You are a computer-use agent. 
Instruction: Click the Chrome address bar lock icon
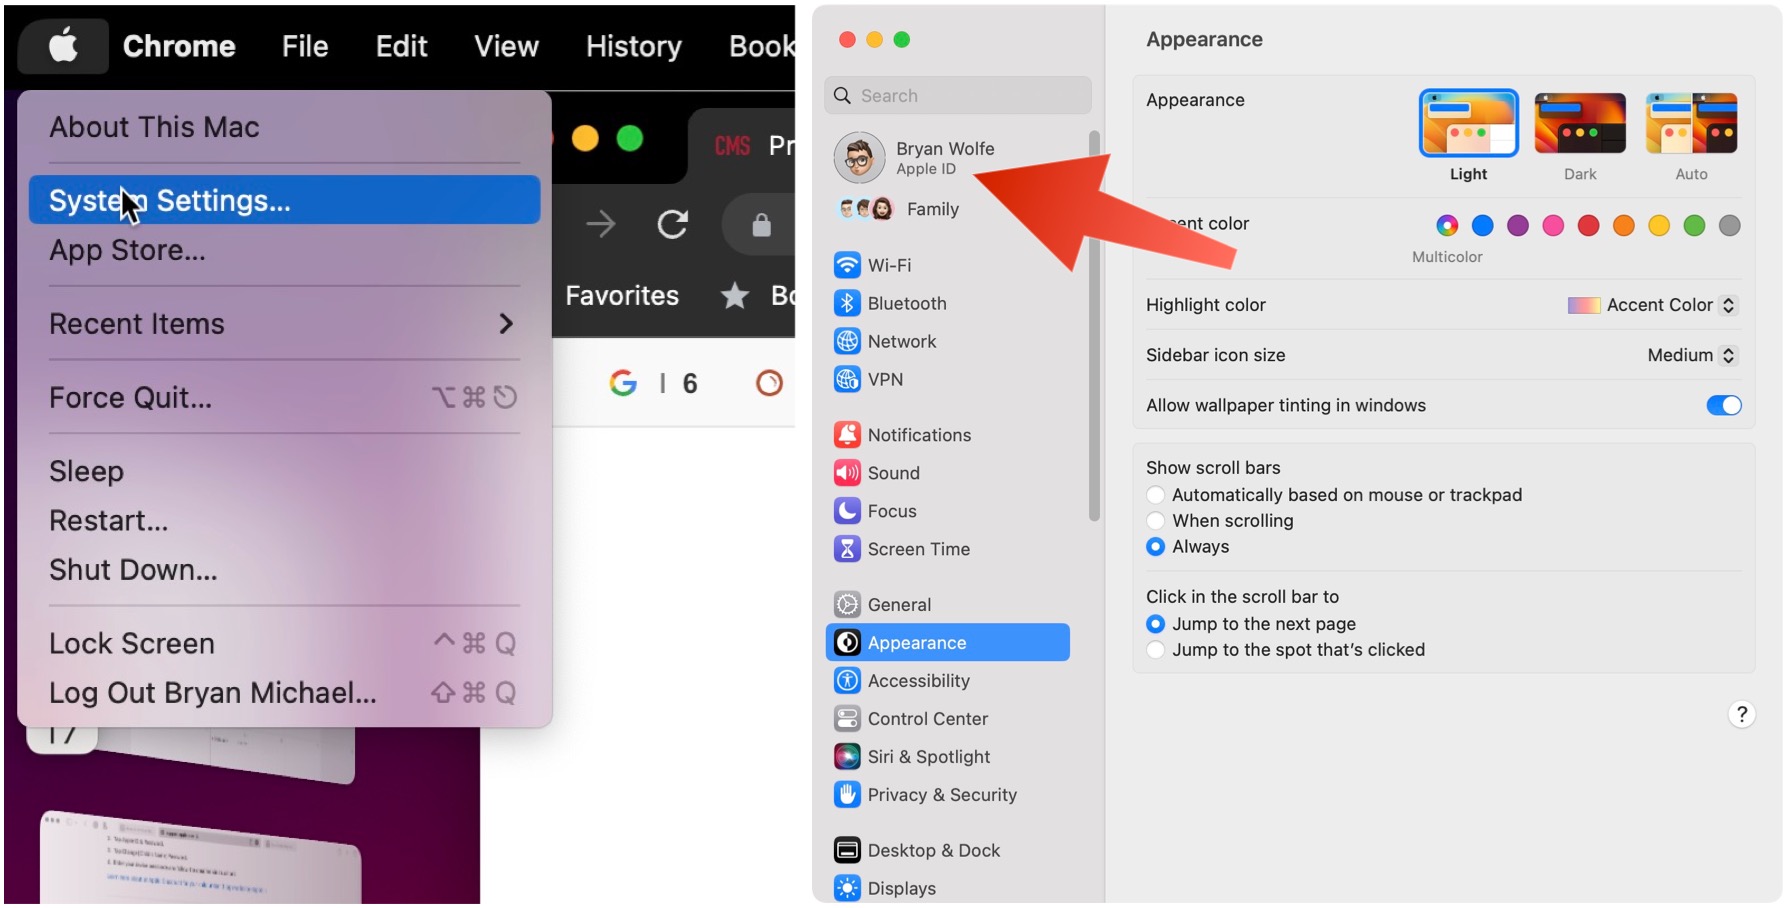click(761, 225)
